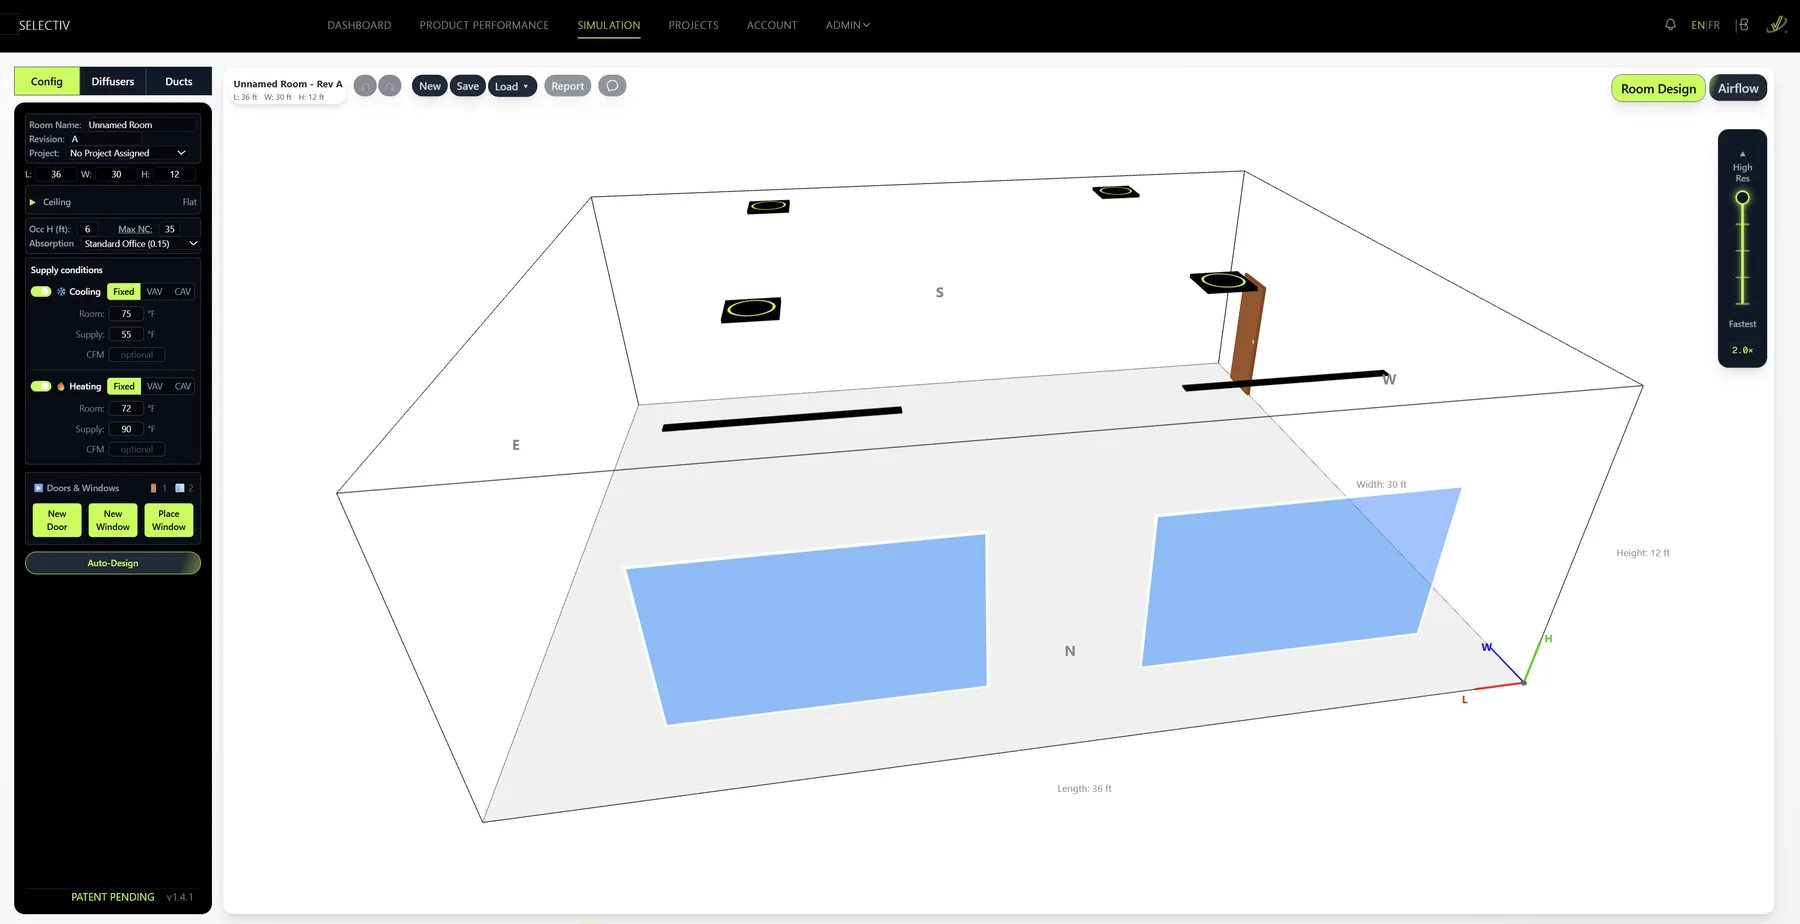This screenshot has height=924, width=1800.
Task: Expand the Ceiling section
Action: [x=113, y=202]
